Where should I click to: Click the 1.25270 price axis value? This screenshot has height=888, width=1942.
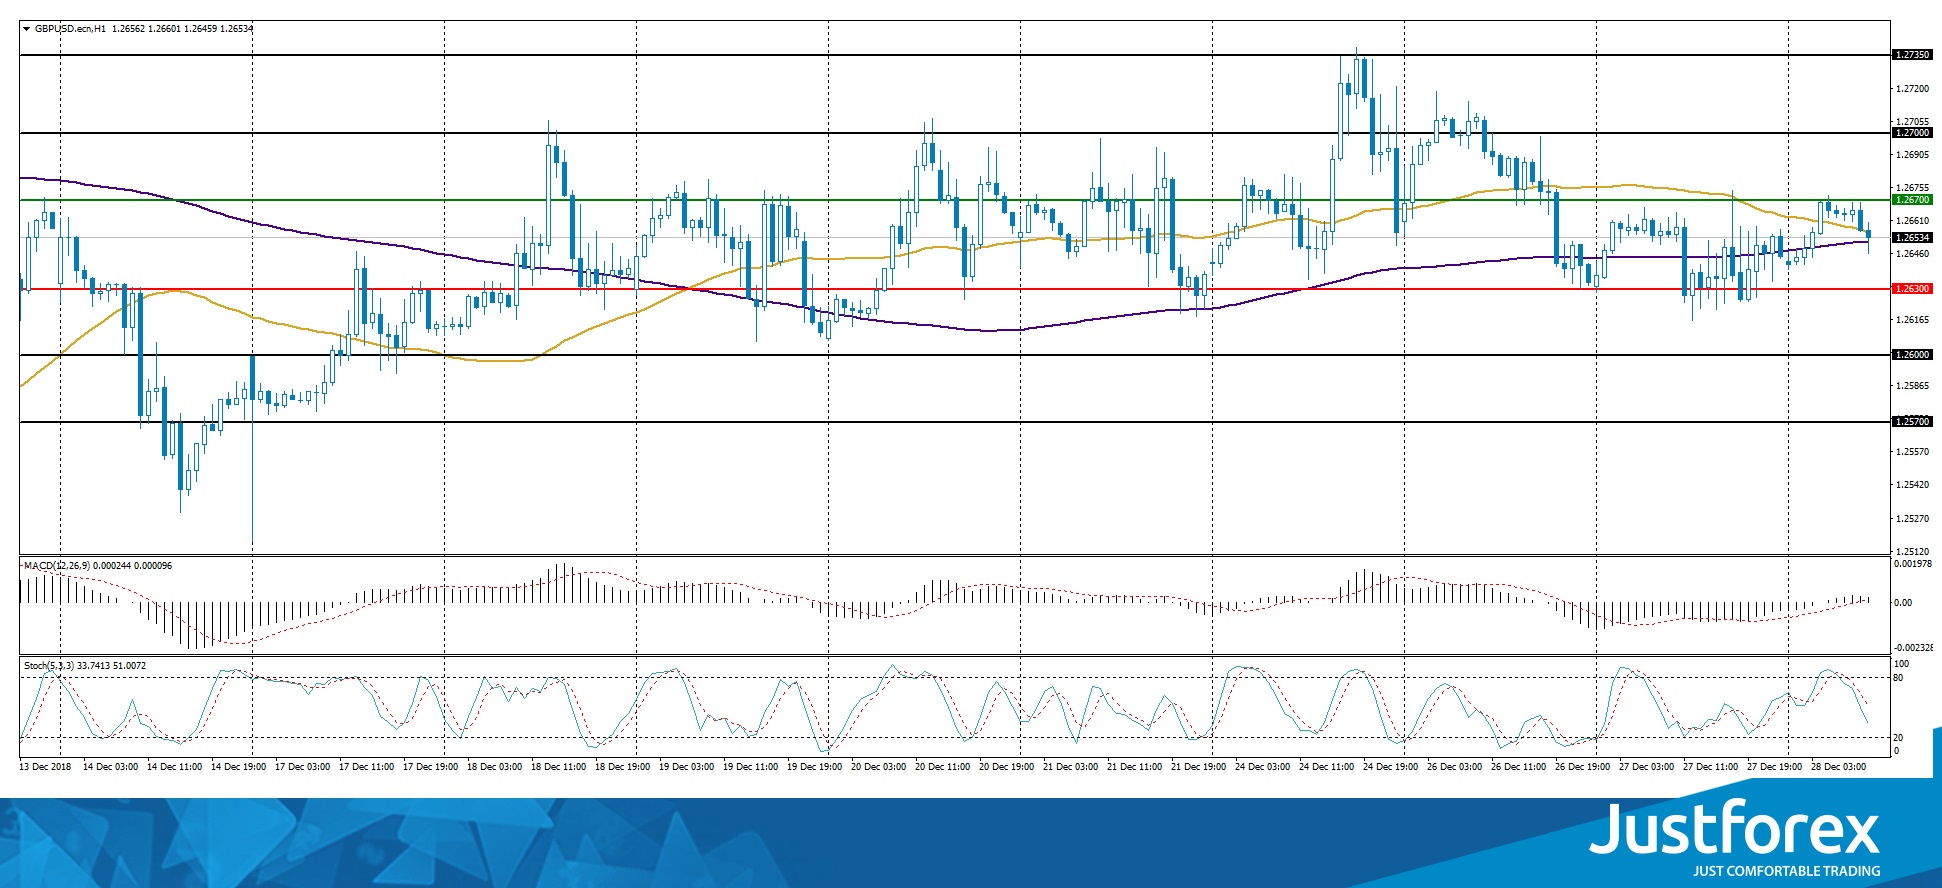coord(1913,519)
